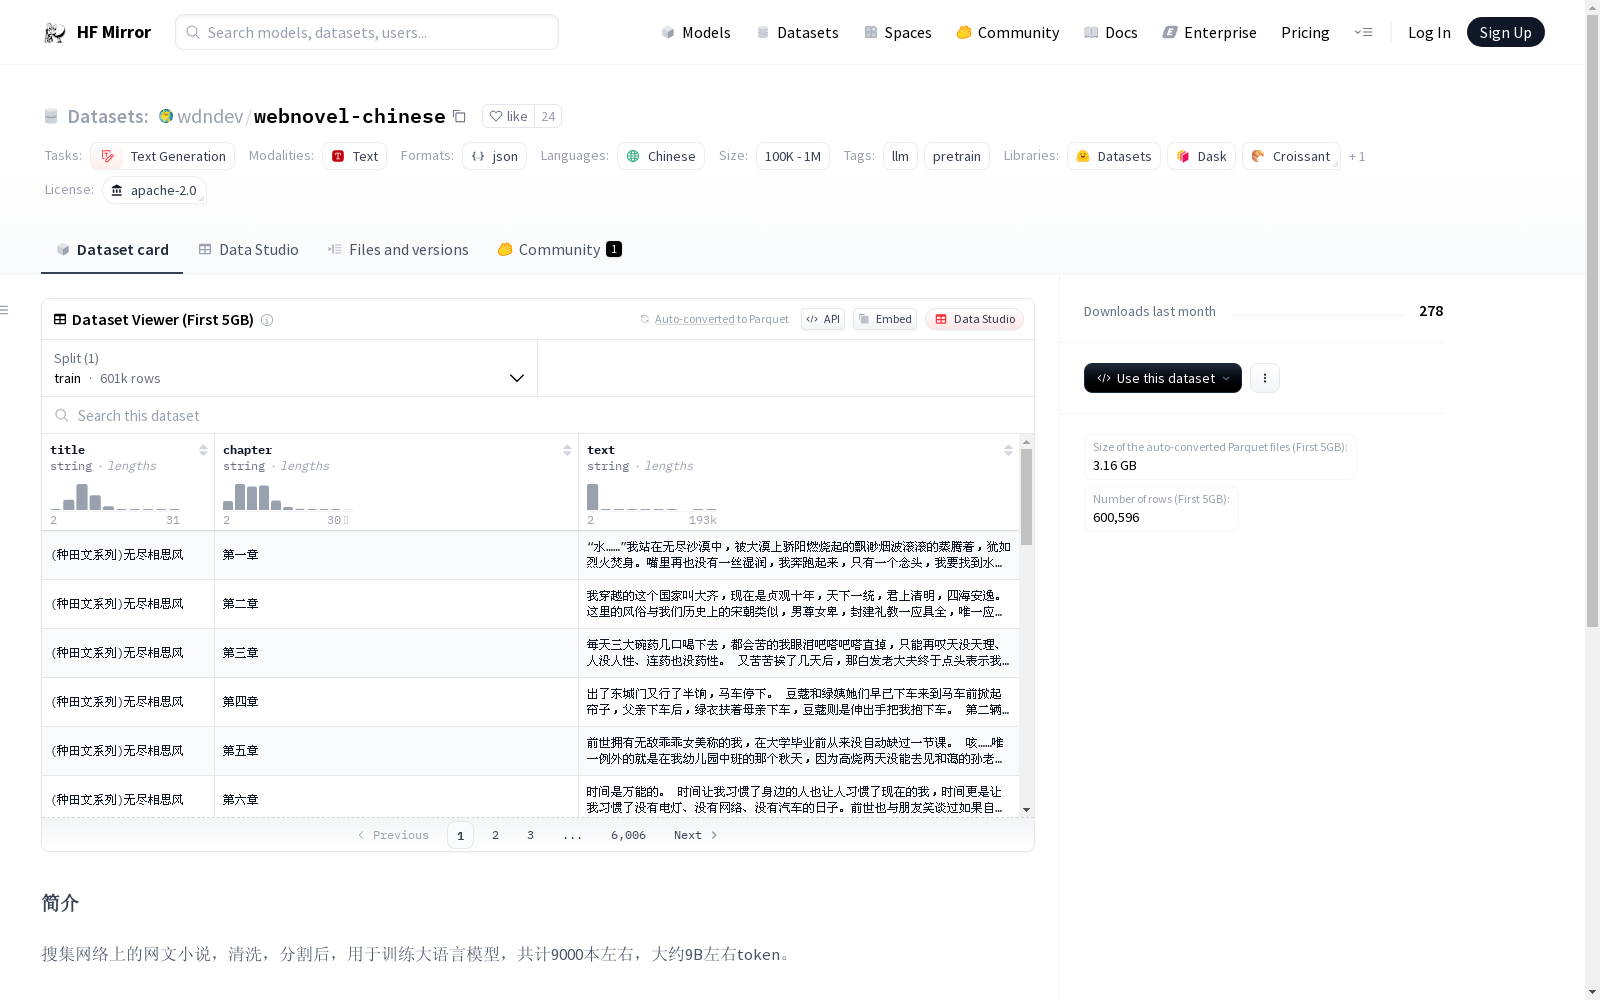Viewport: 1600px width, 1000px height.
Task: Click the Next page button
Action: [695, 835]
